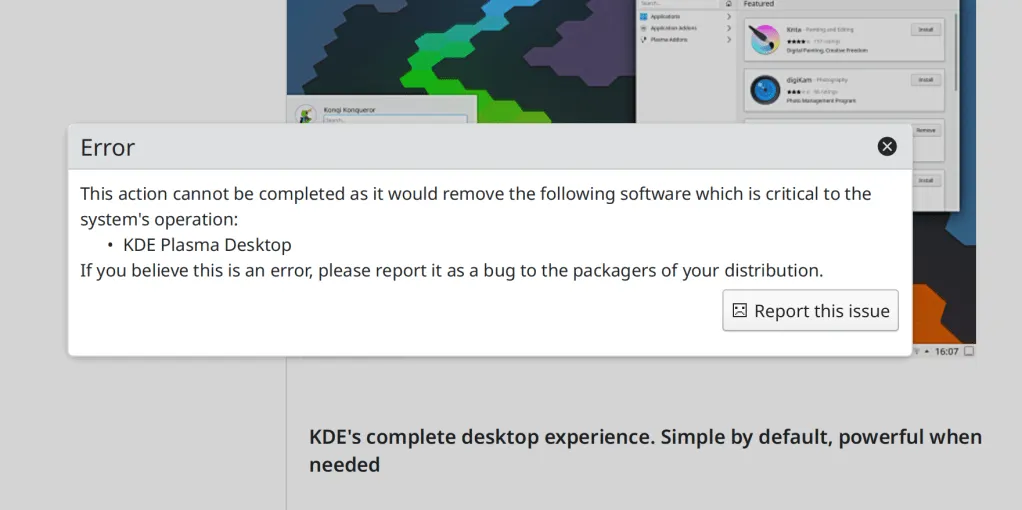
Task: Click the 16:07 clock in the panel
Action: click(946, 351)
